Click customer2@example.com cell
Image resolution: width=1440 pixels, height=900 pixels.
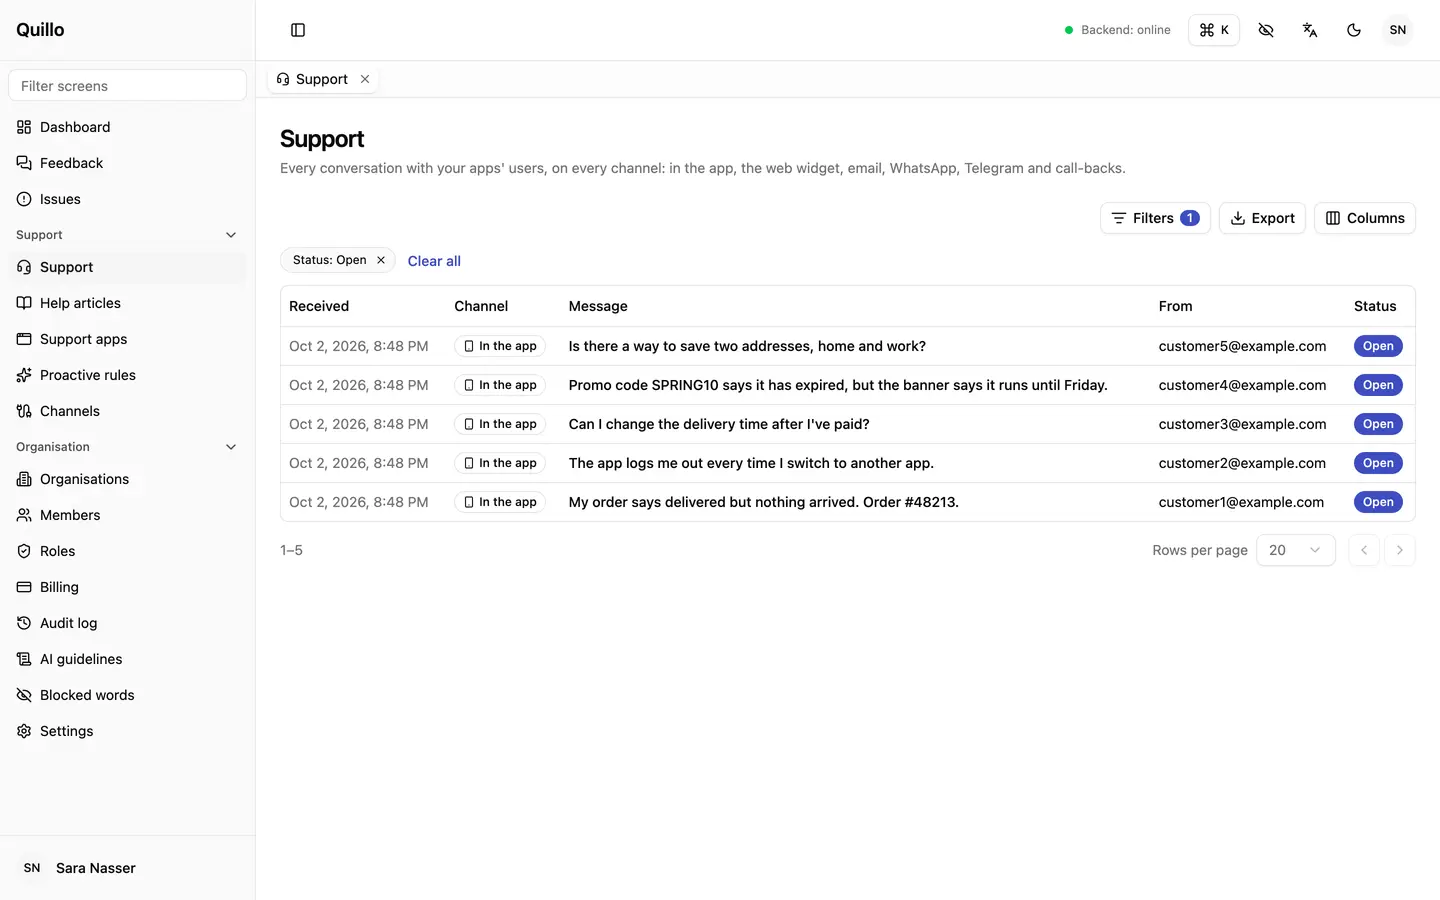[1242, 463]
